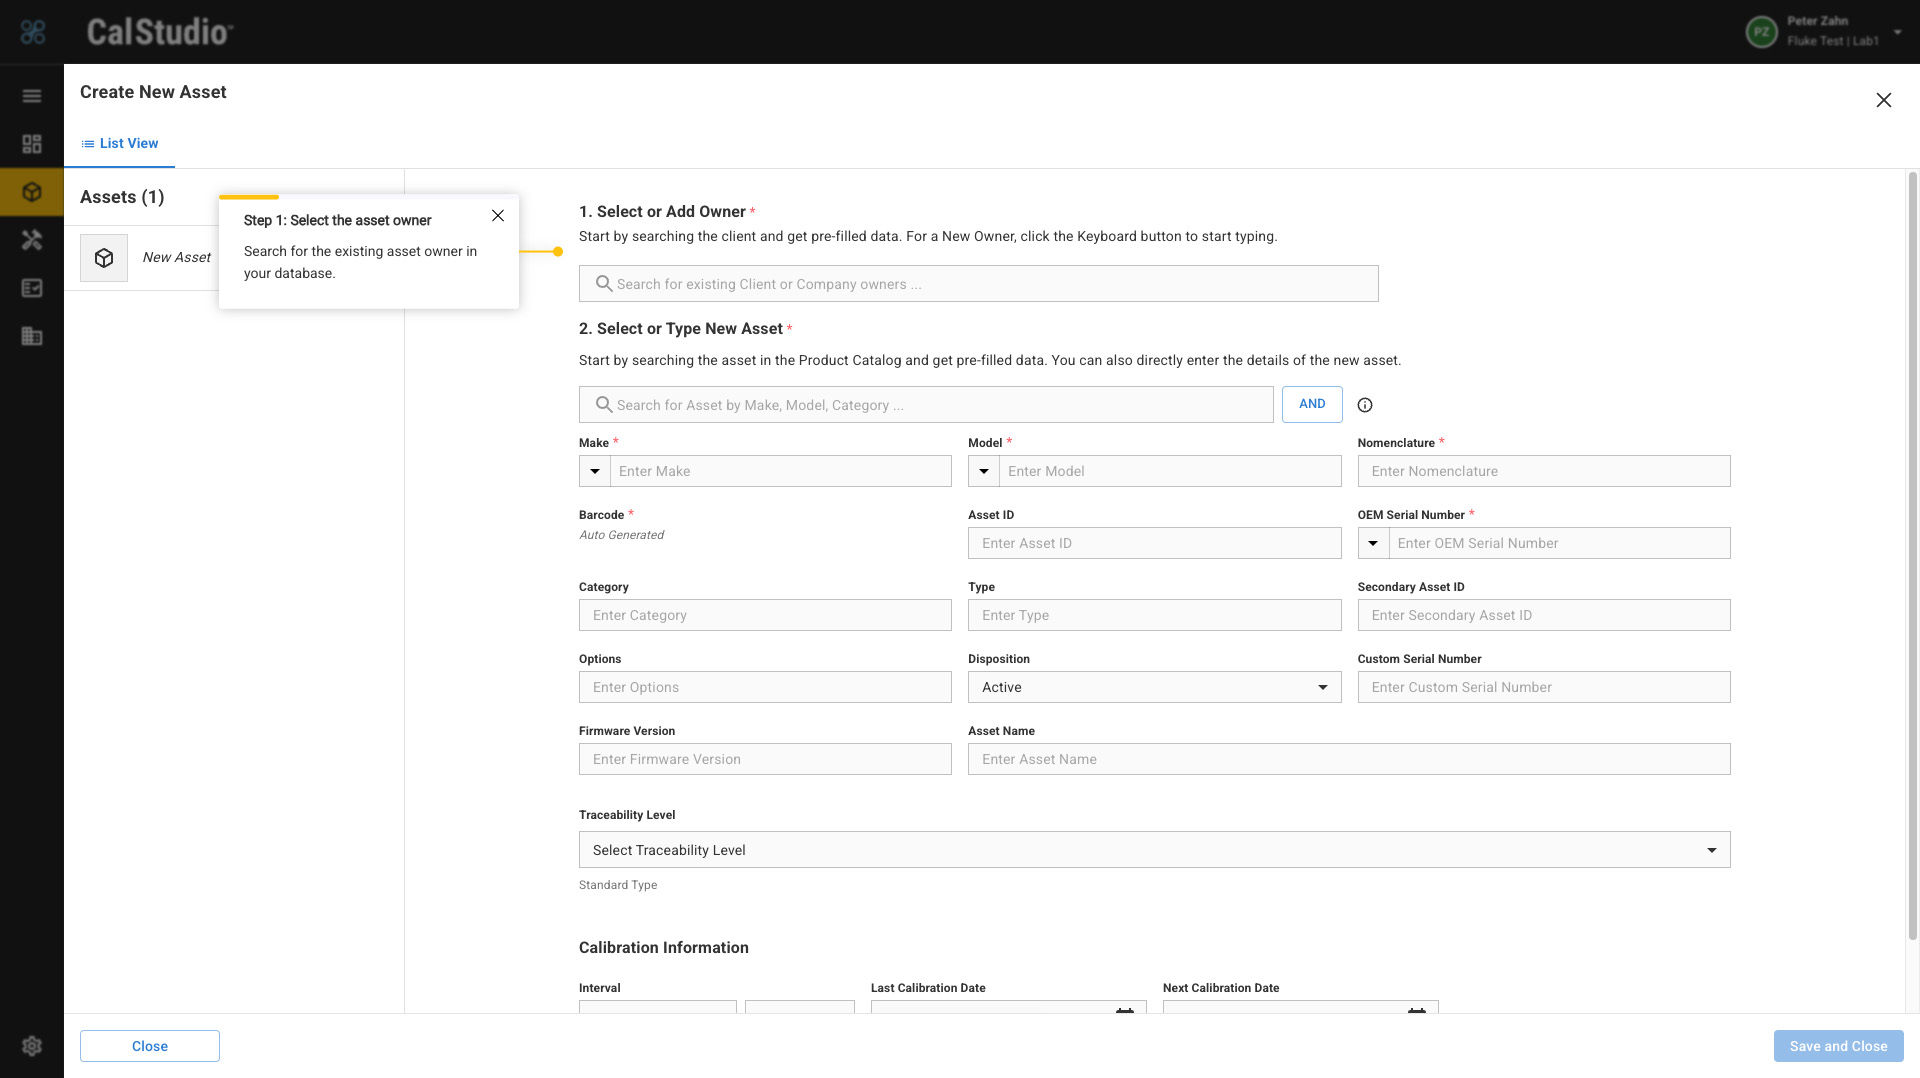The image size is (1920, 1078).
Task: Expand the OEM Serial Number dropdown arrow
Action: tap(1374, 543)
